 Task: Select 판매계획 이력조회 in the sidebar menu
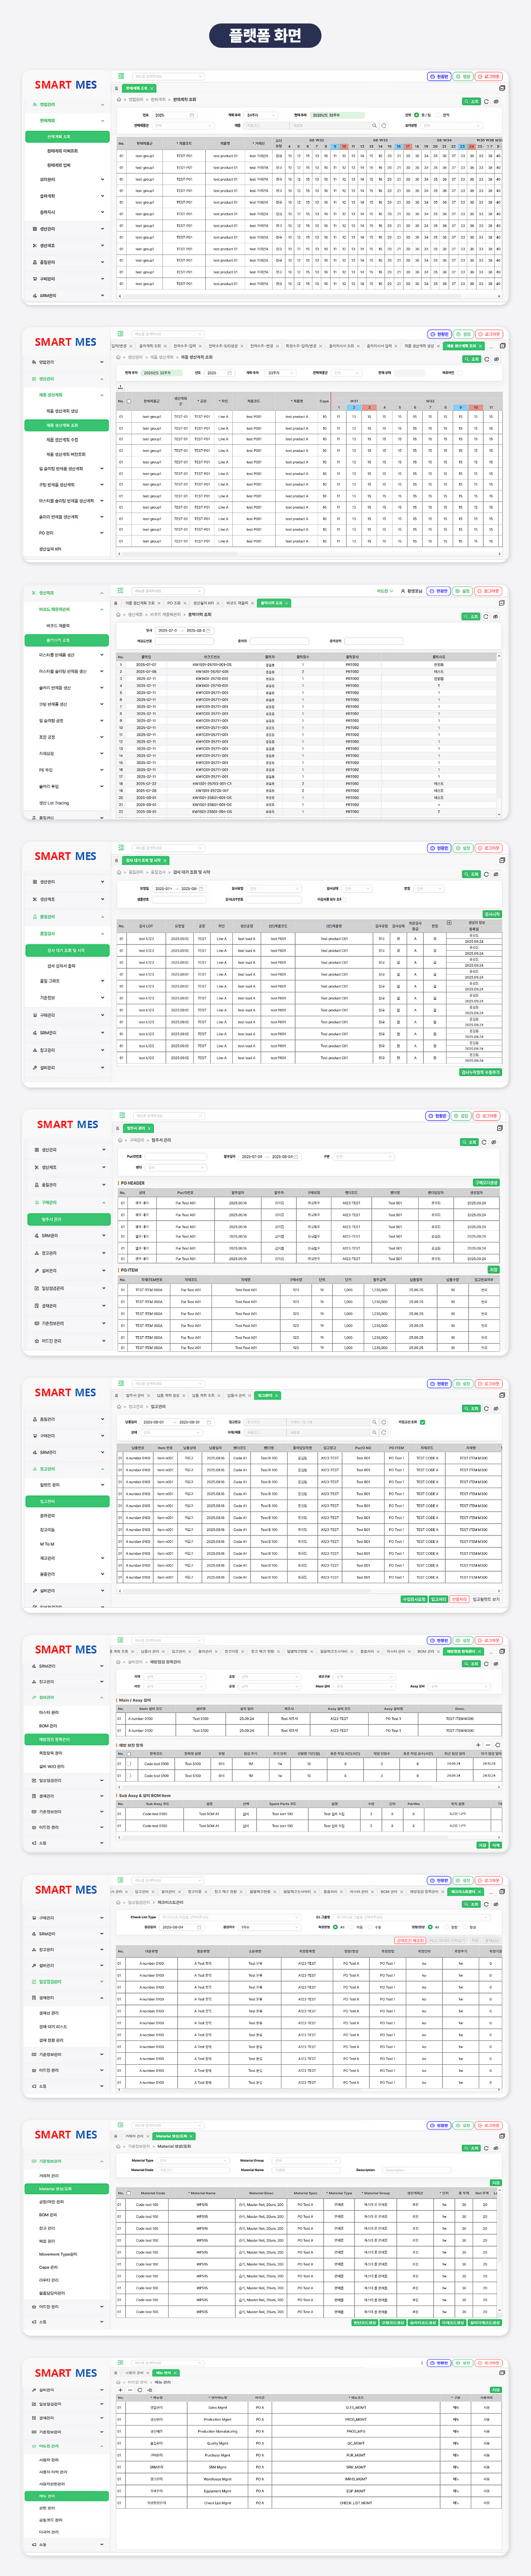(x=62, y=151)
